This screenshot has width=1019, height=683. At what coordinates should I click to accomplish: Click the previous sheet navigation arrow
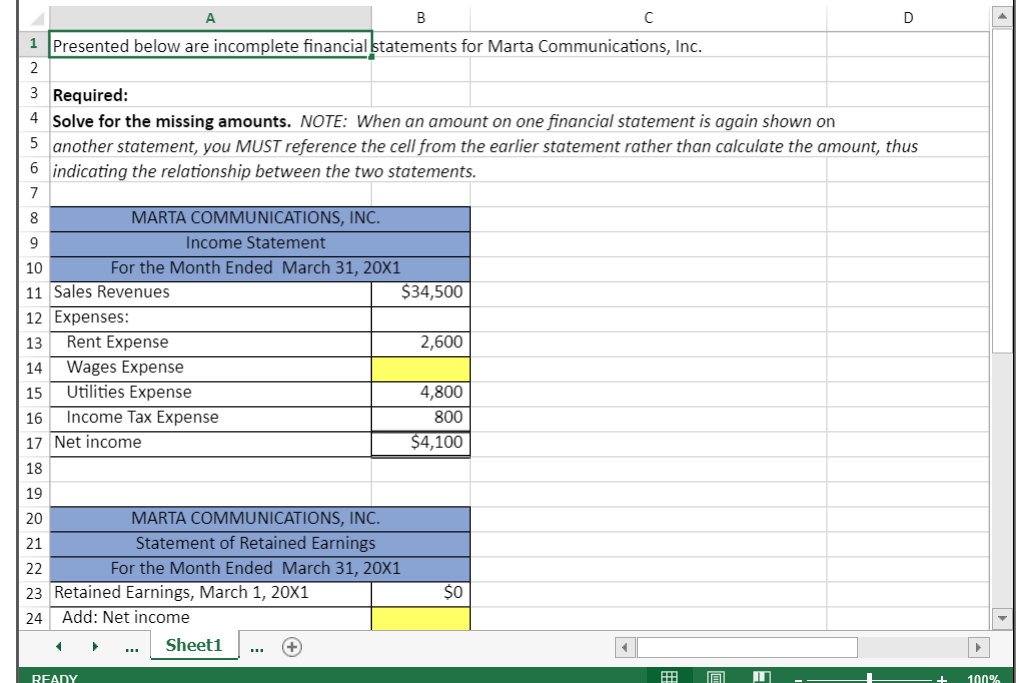coord(57,647)
